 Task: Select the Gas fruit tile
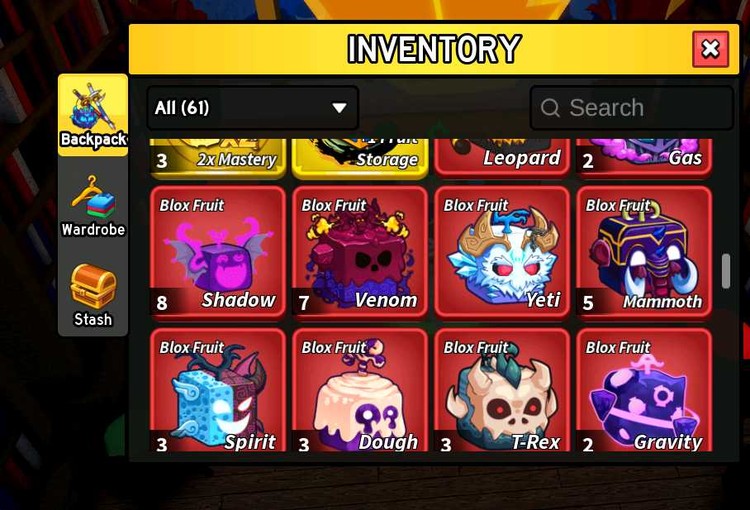tap(644, 157)
